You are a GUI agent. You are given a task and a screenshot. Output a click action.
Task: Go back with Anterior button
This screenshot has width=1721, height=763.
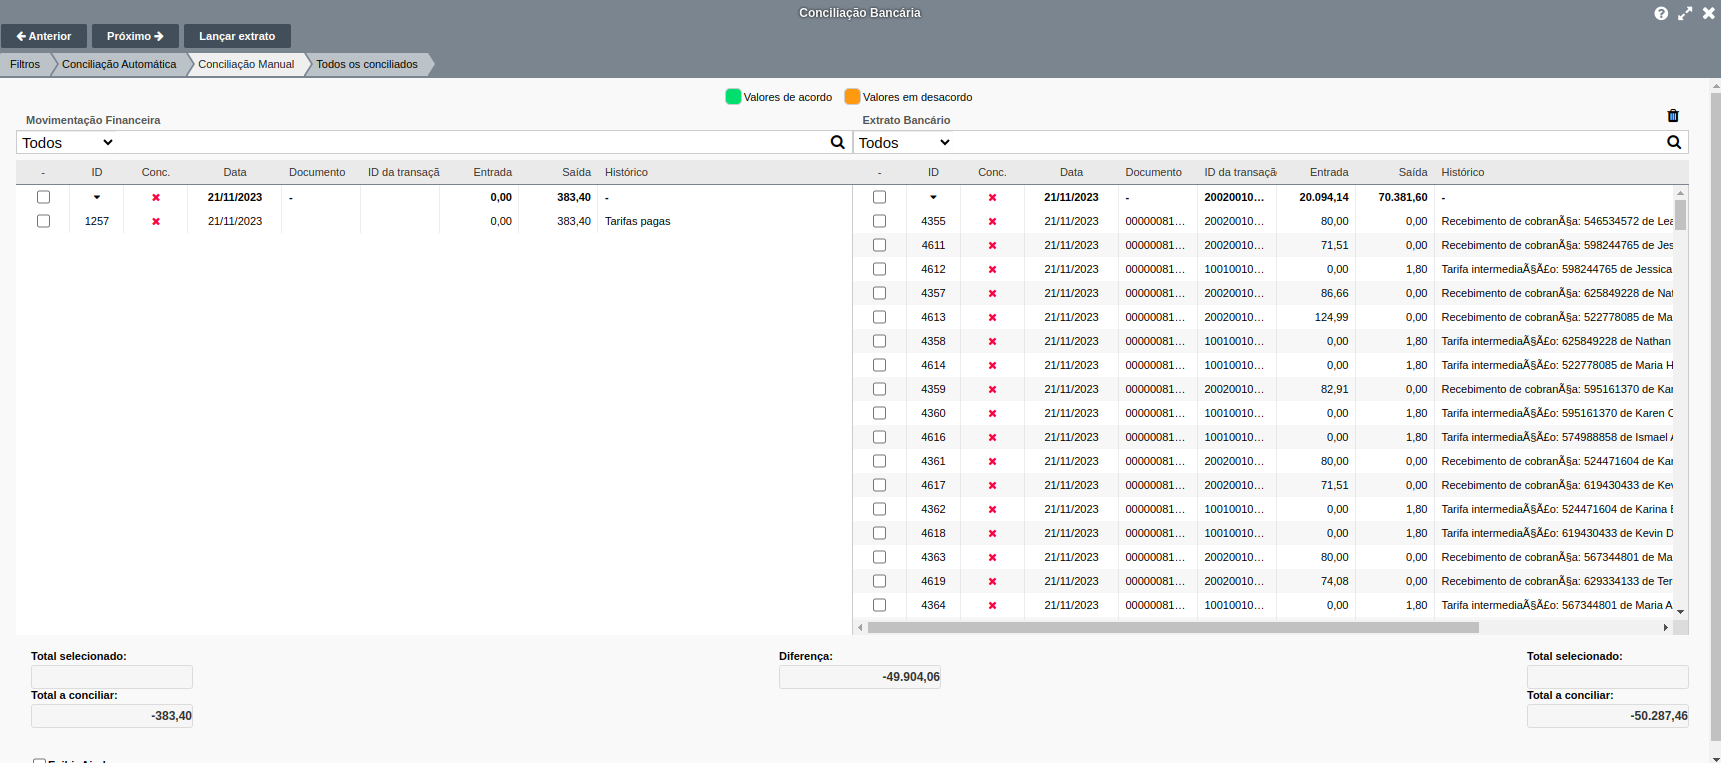coord(44,36)
